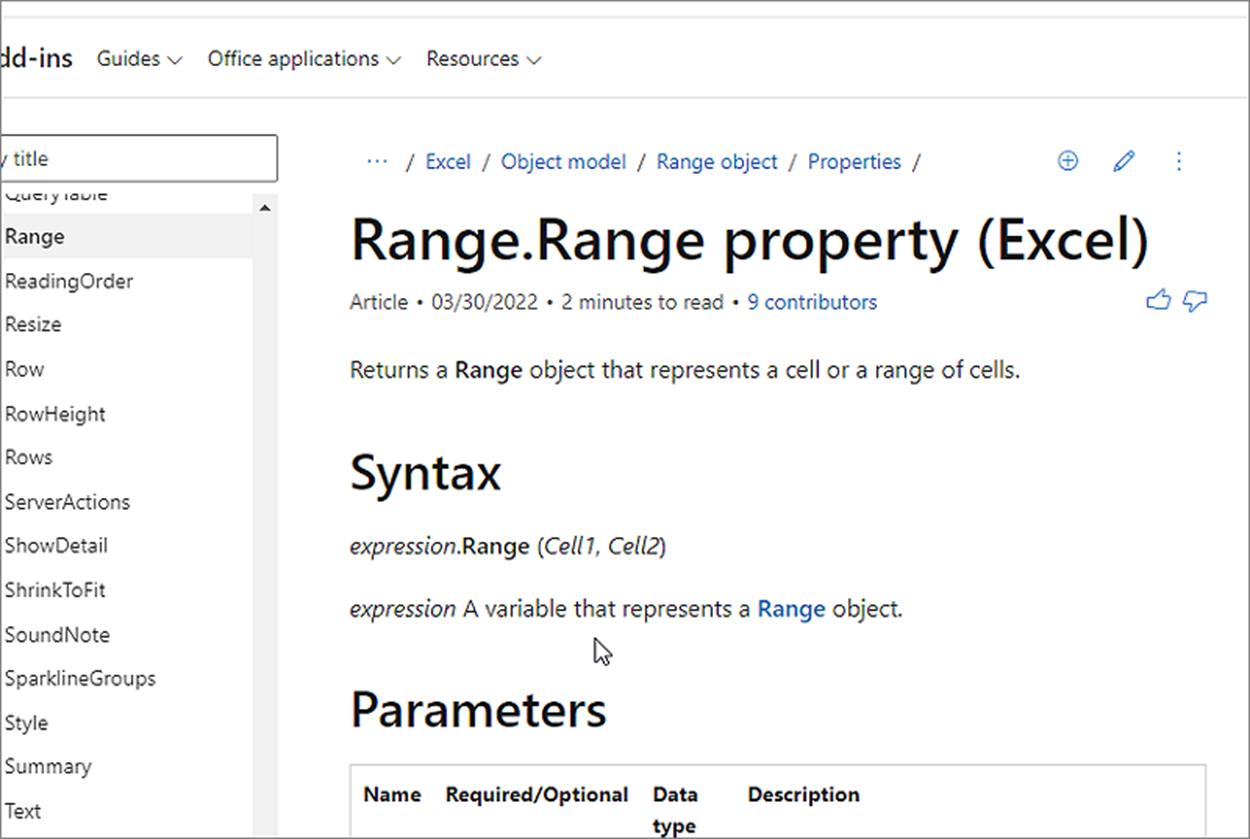Image resolution: width=1250 pixels, height=839 pixels.
Task: Open the 9 contributors link
Action: [x=812, y=302]
